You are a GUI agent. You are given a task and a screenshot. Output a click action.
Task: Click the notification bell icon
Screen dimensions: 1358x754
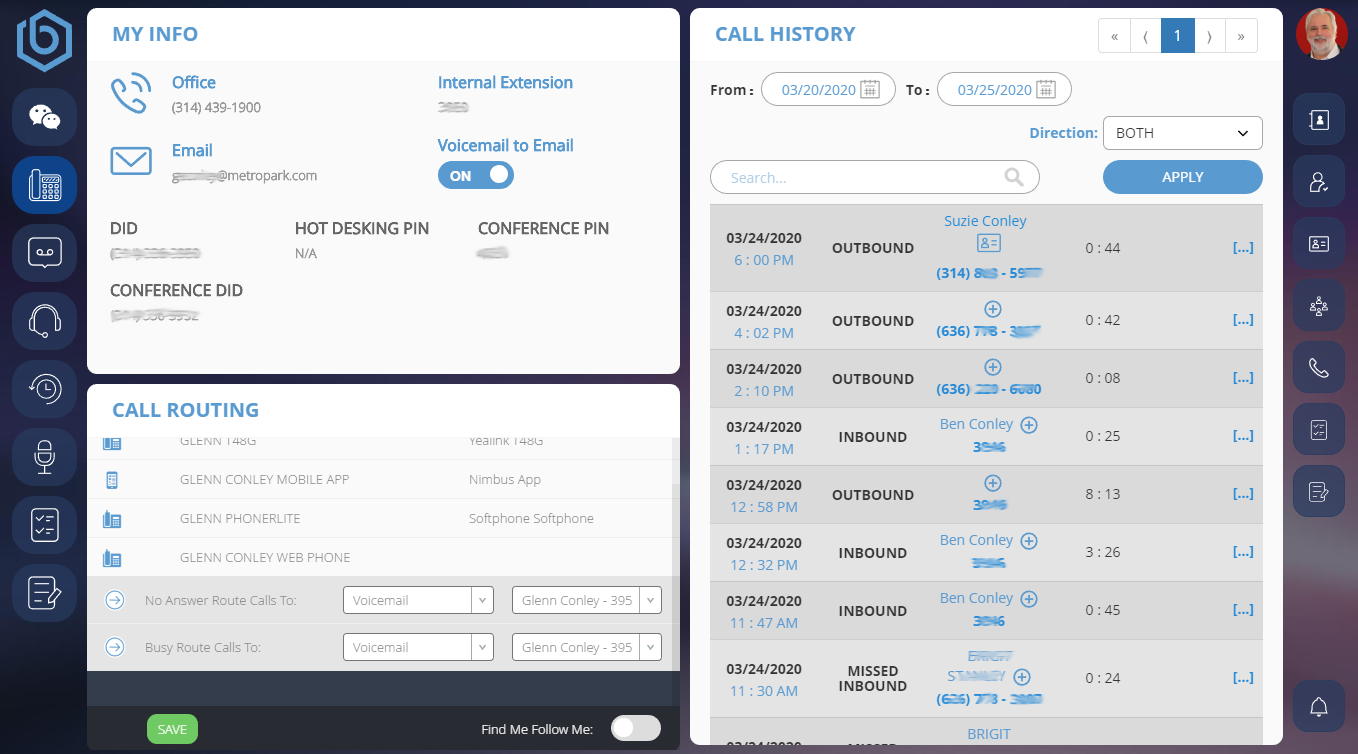pos(1318,707)
